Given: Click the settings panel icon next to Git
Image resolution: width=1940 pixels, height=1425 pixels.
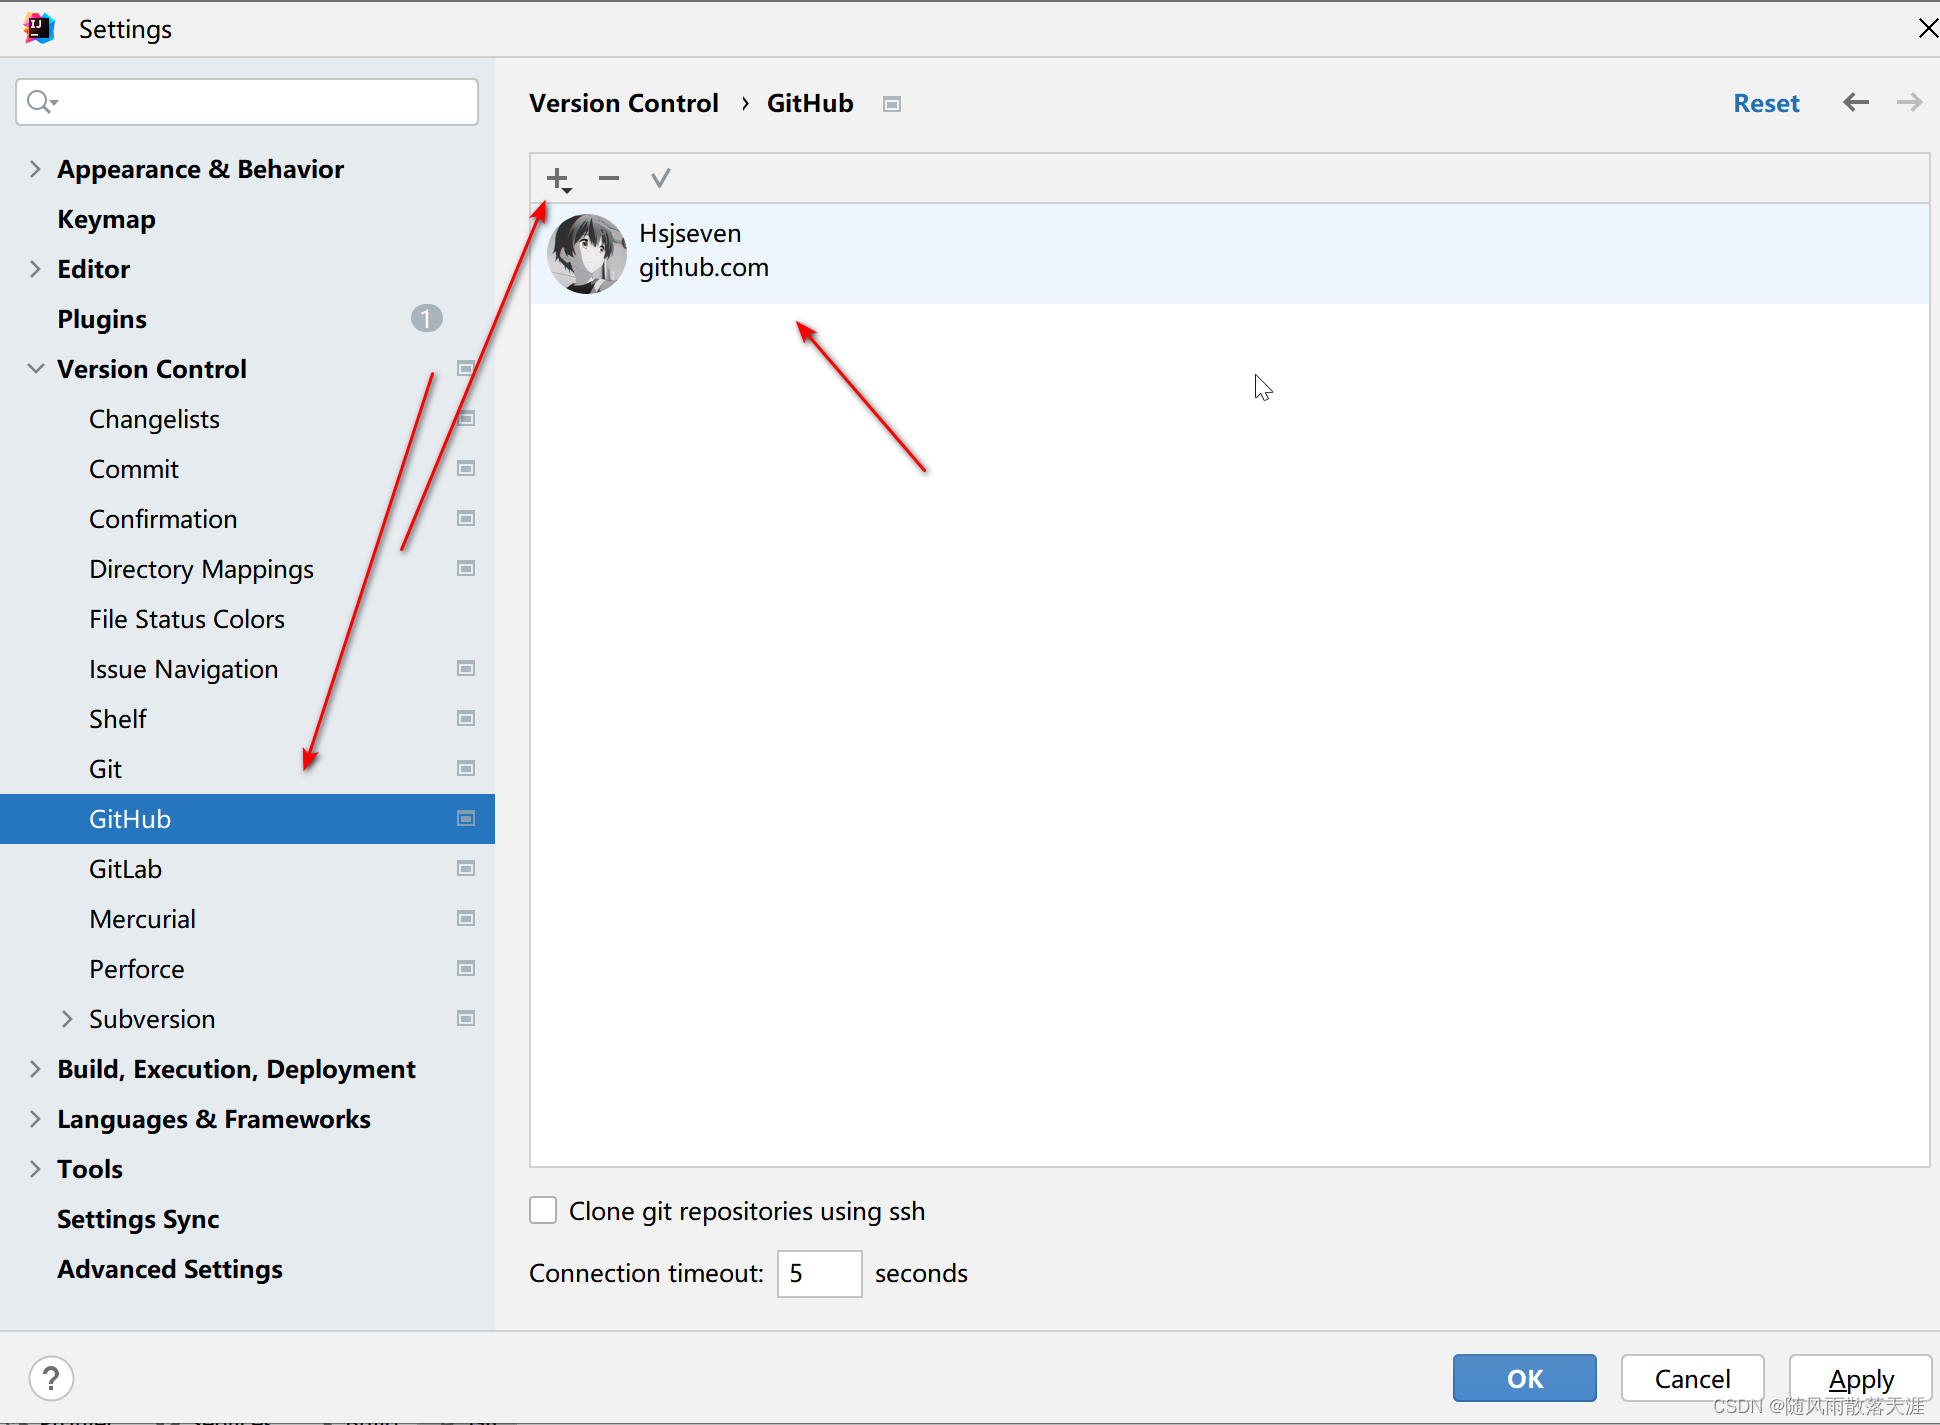Looking at the screenshot, I should 467,768.
